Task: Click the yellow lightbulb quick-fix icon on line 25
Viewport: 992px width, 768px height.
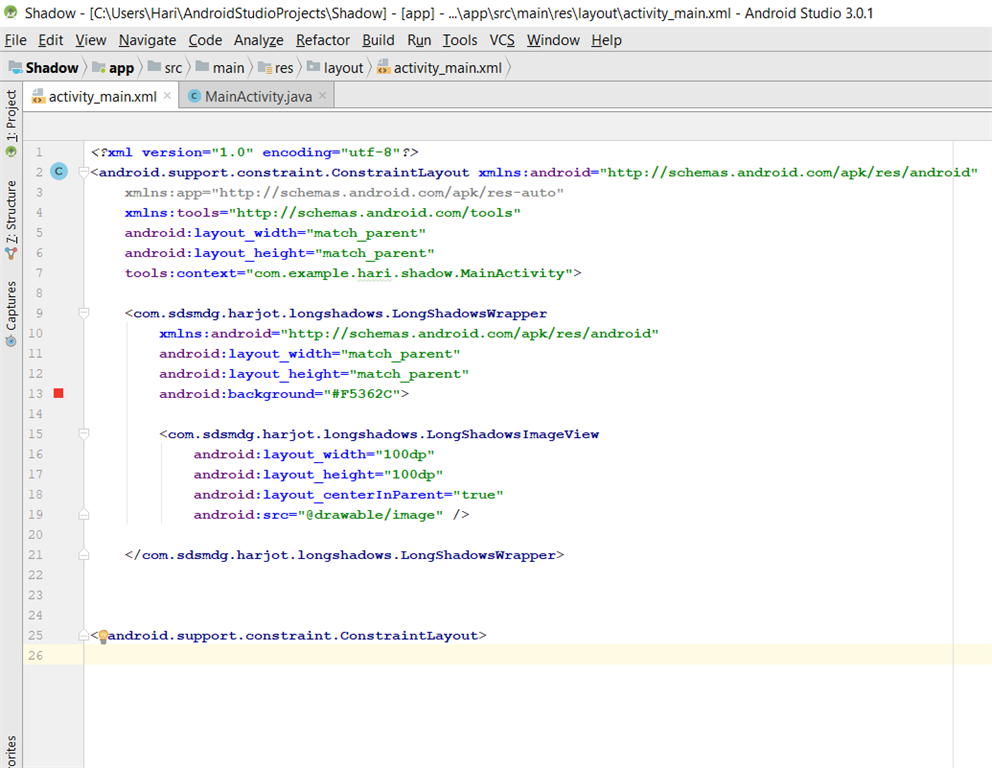Action: tap(103, 636)
